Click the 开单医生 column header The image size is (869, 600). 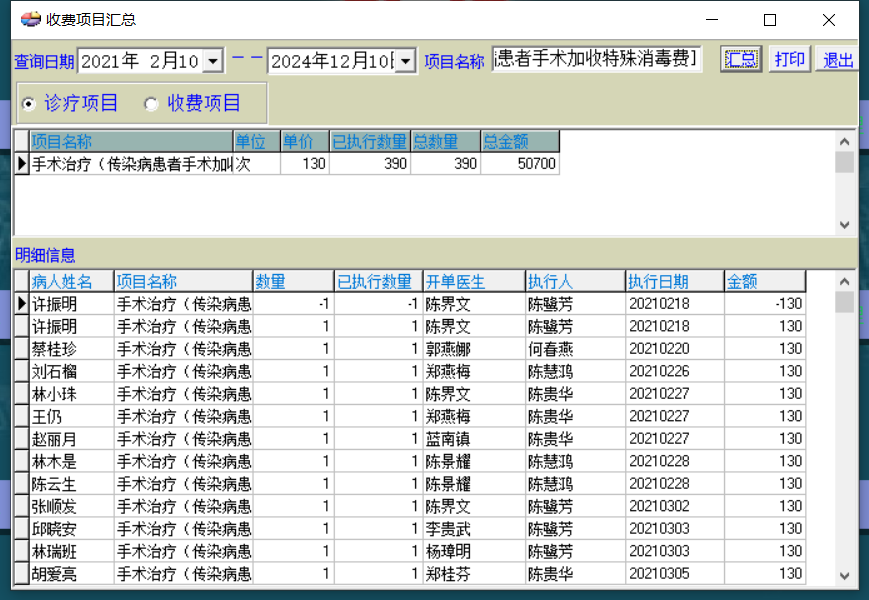pyautogui.click(x=474, y=281)
